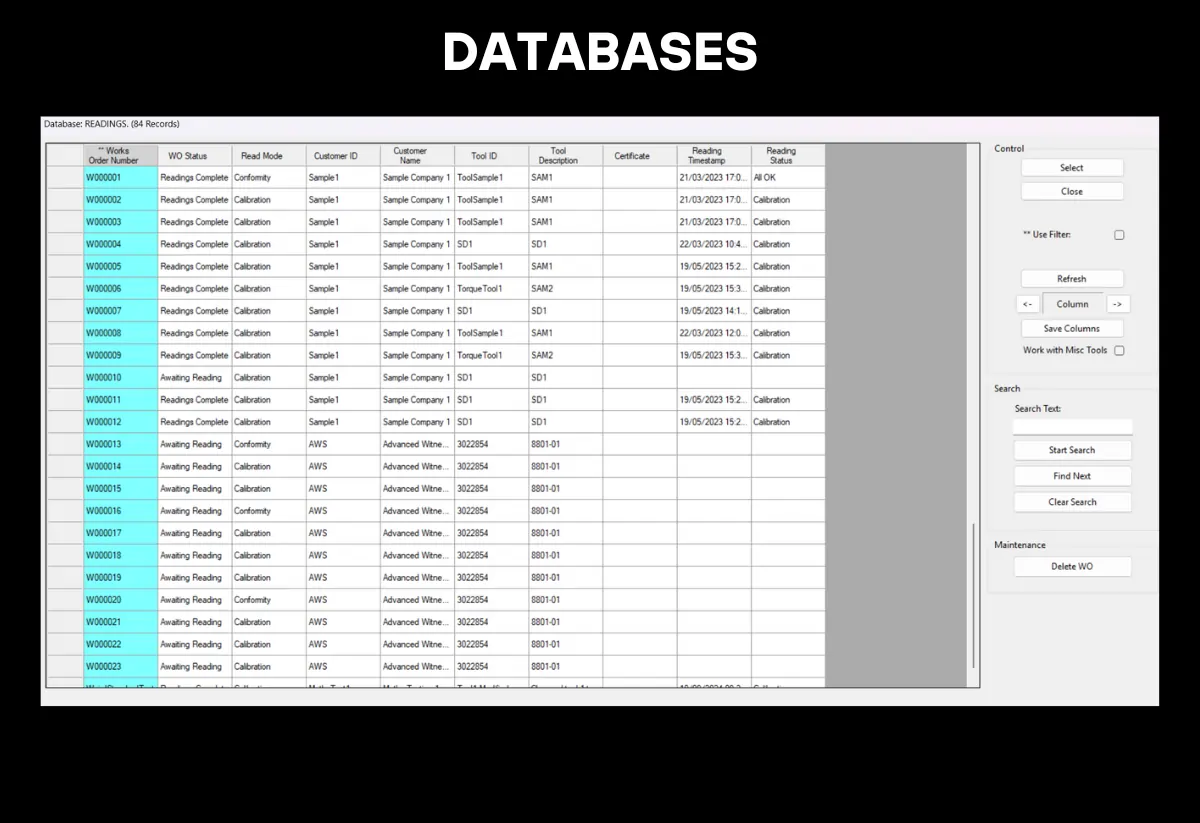Clear the current search
This screenshot has height=823, width=1200.
coord(1072,501)
